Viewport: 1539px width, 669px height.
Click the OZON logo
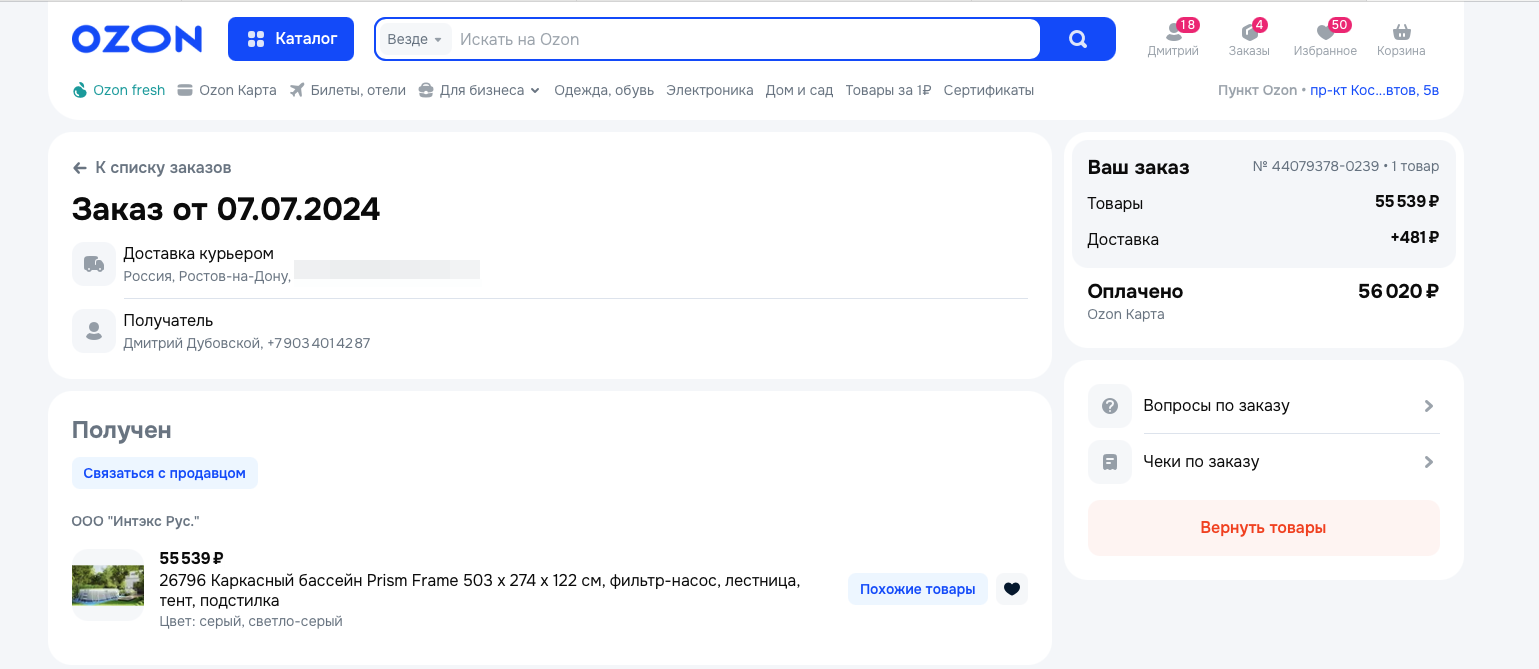click(137, 39)
